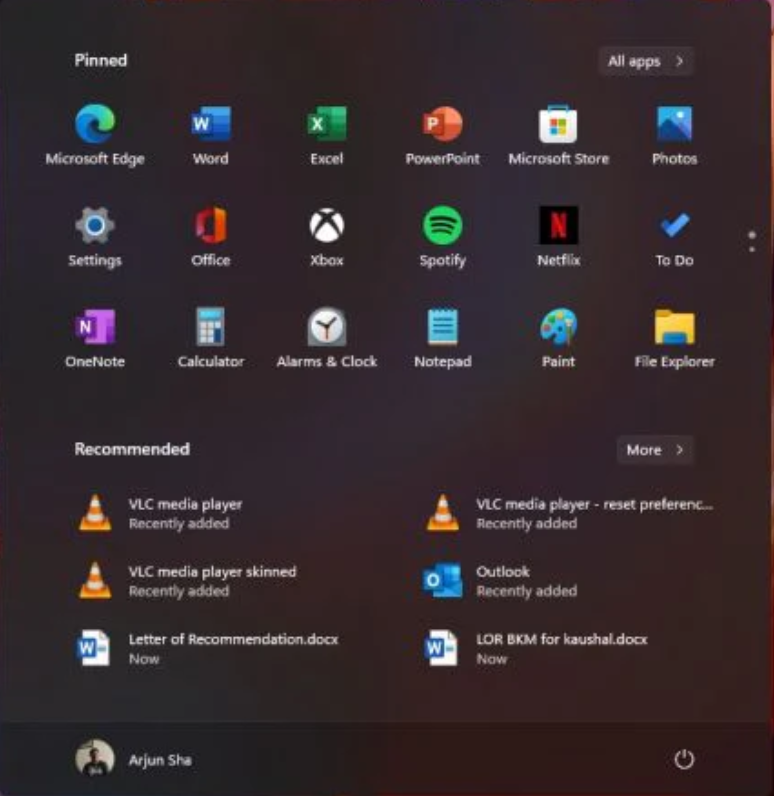Viewport: 774px width, 796px height.
Task: Launch Spotify from pinned apps
Action: pos(443,236)
